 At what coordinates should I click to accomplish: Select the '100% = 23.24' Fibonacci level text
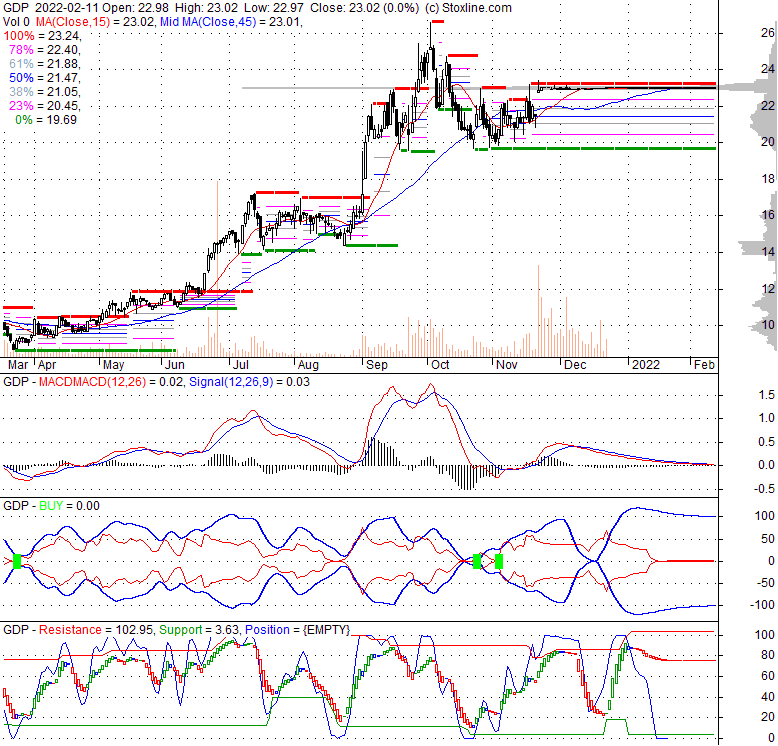42,36
